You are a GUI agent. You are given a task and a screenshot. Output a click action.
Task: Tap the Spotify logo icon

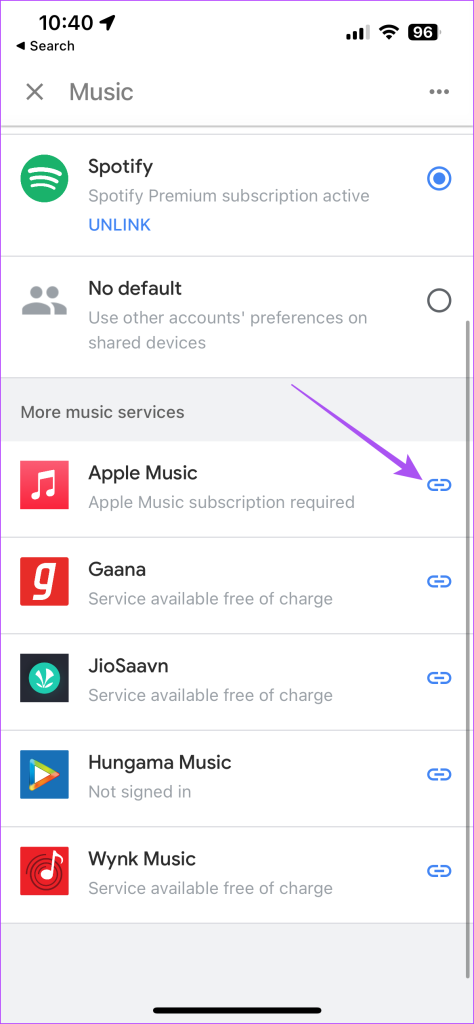pos(44,178)
